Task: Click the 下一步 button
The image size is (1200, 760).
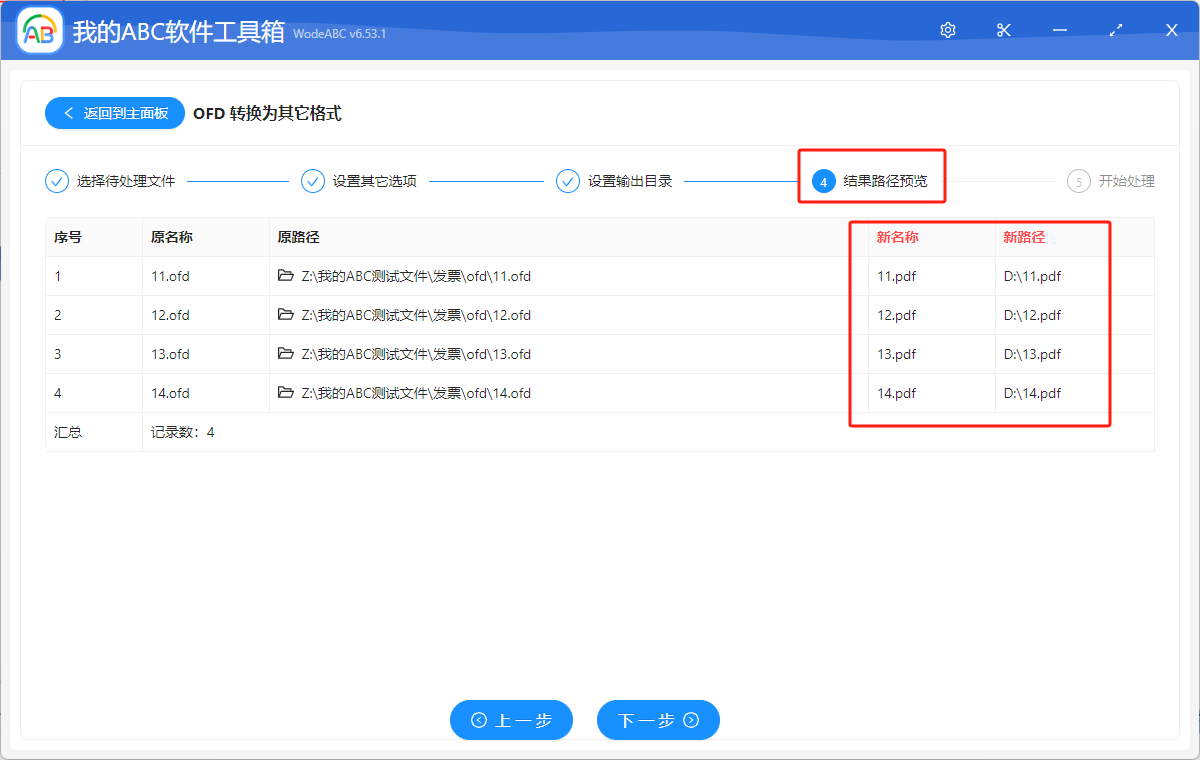Action: pos(658,720)
